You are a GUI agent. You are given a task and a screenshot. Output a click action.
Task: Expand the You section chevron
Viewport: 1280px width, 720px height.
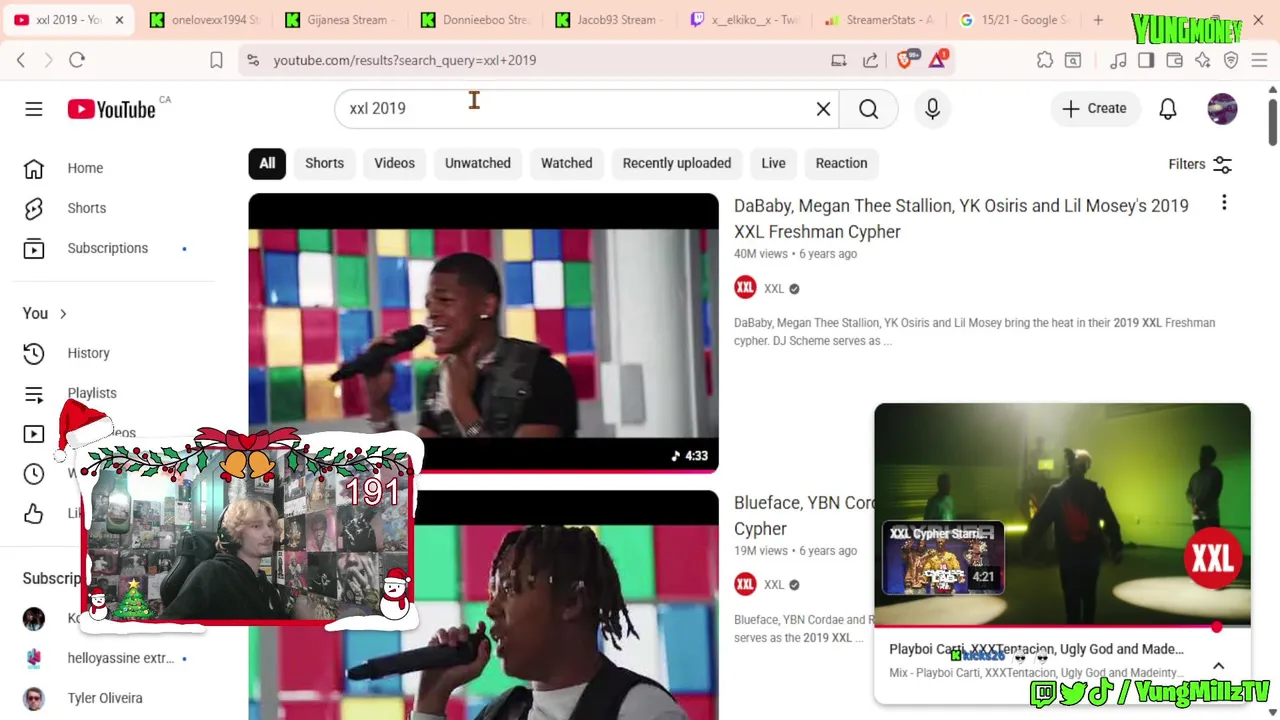pos(63,314)
